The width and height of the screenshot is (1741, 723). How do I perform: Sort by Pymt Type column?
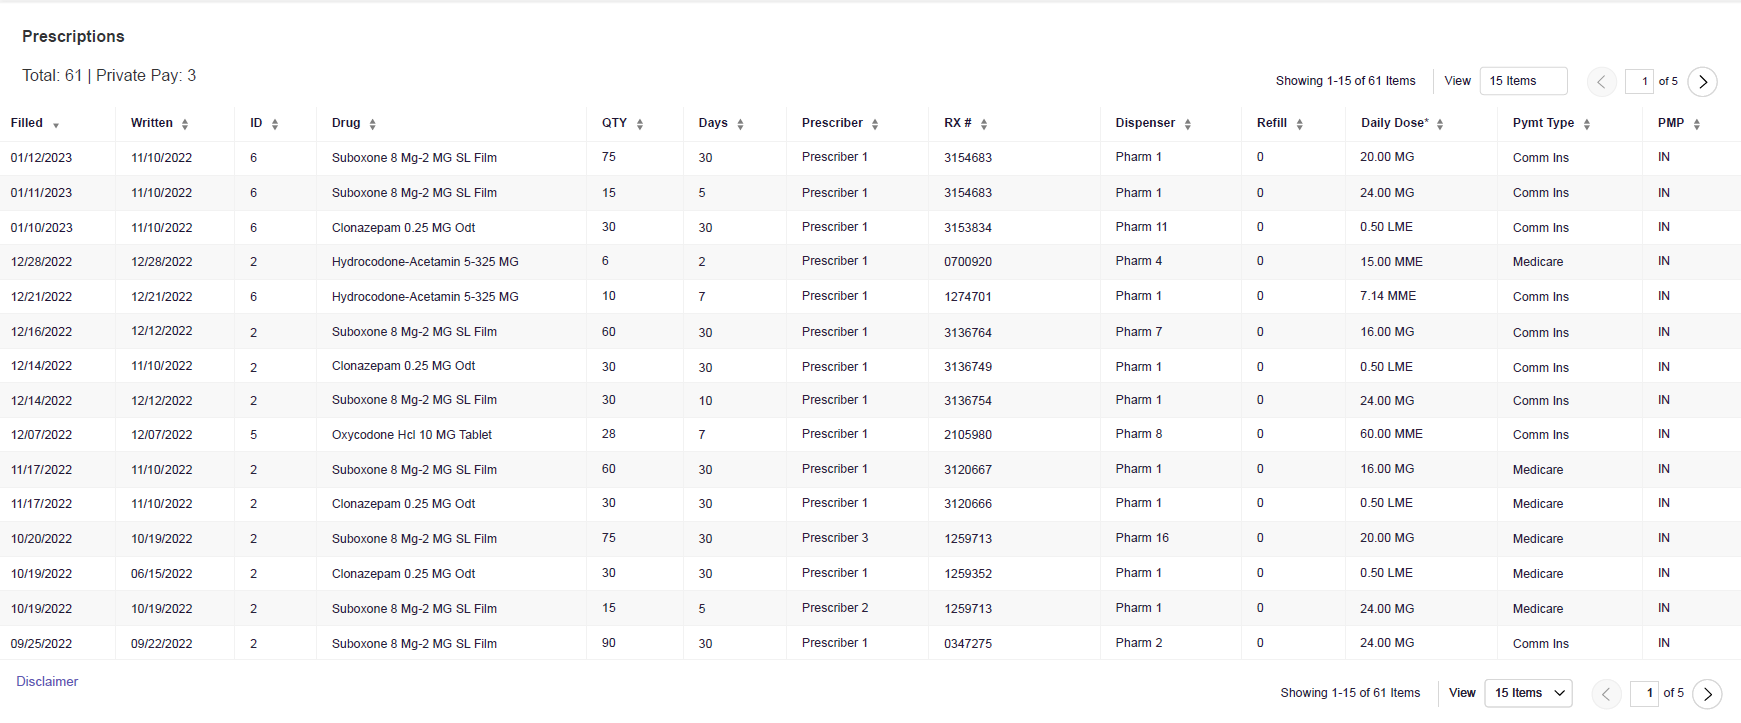tap(1587, 124)
